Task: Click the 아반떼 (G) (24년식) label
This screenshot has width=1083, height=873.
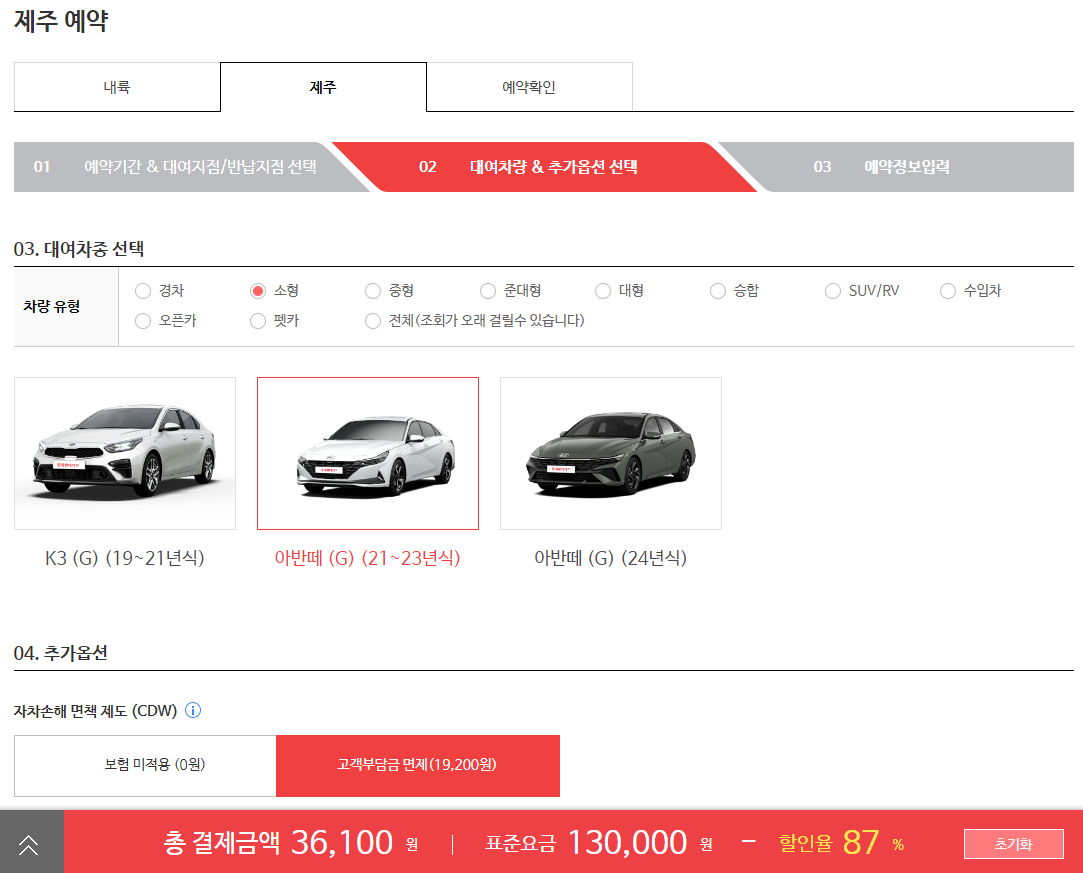Action: (611, 558)
